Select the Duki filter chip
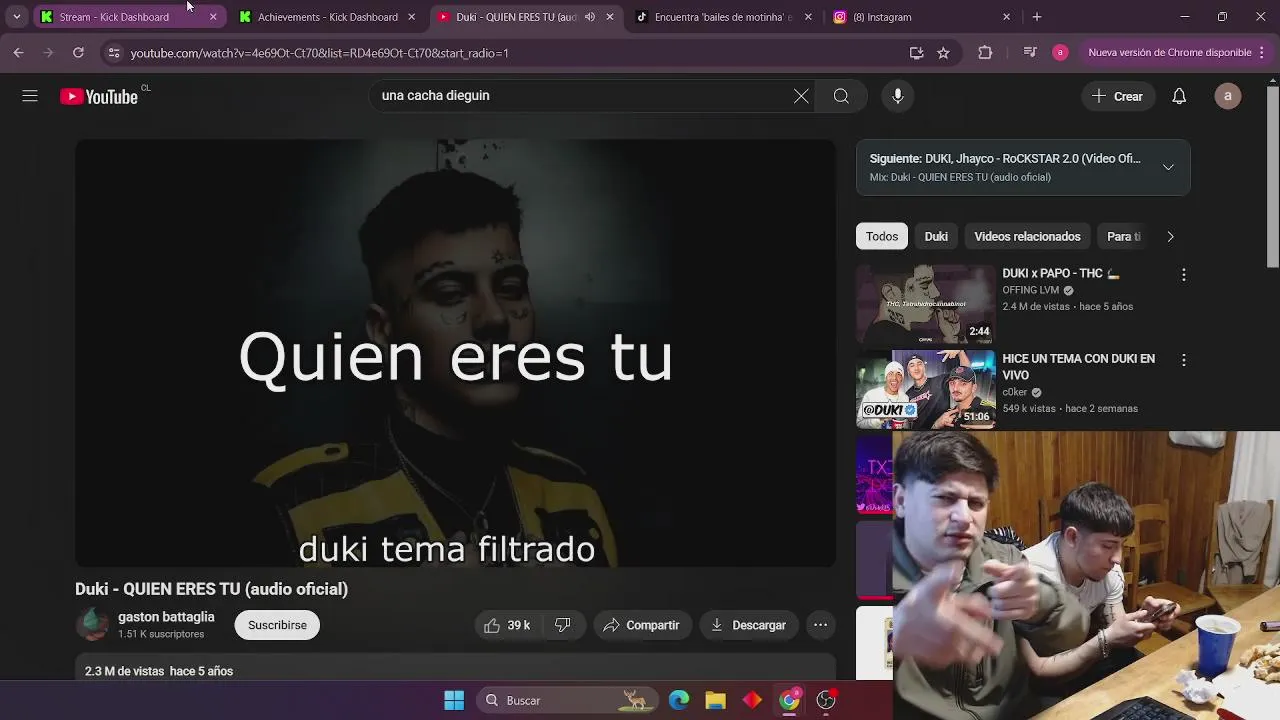 pos(936,237)
